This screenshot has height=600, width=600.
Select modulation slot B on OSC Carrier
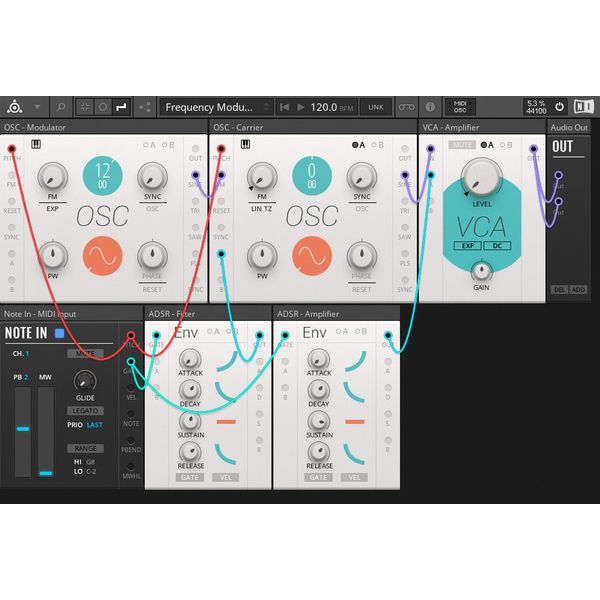378,145
